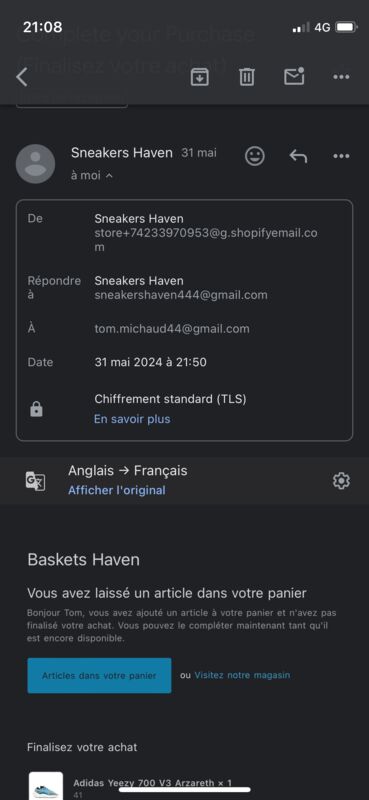Click the 'Articles dans votre panier' button
369x800 pixels.
100,676
